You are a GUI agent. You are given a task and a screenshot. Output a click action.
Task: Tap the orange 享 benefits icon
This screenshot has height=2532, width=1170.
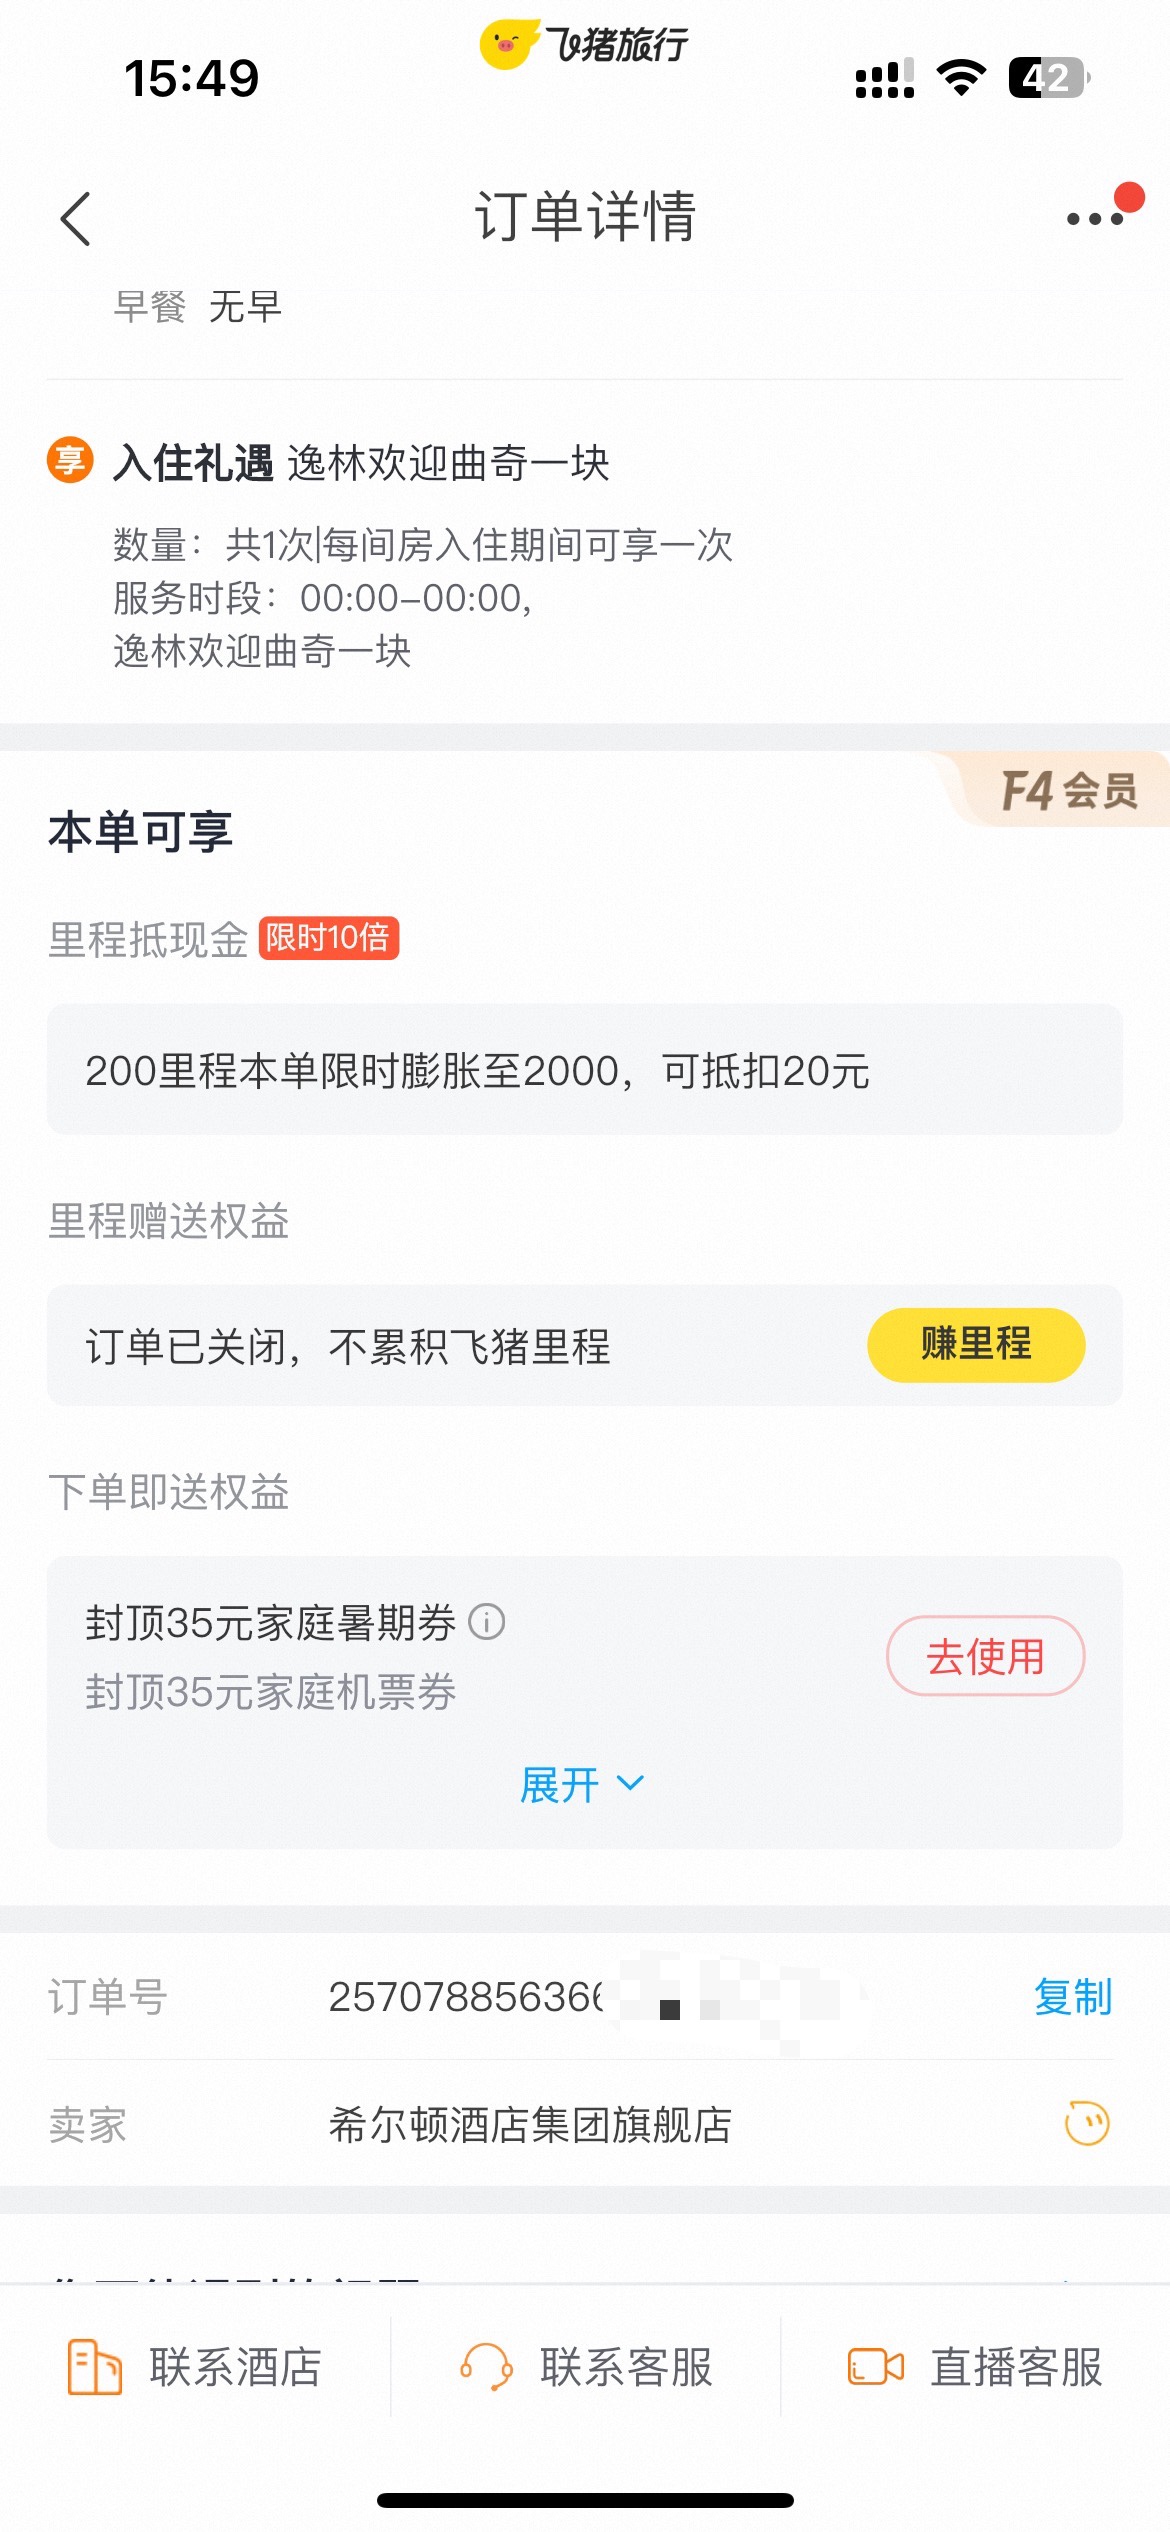tap(70, 461)
